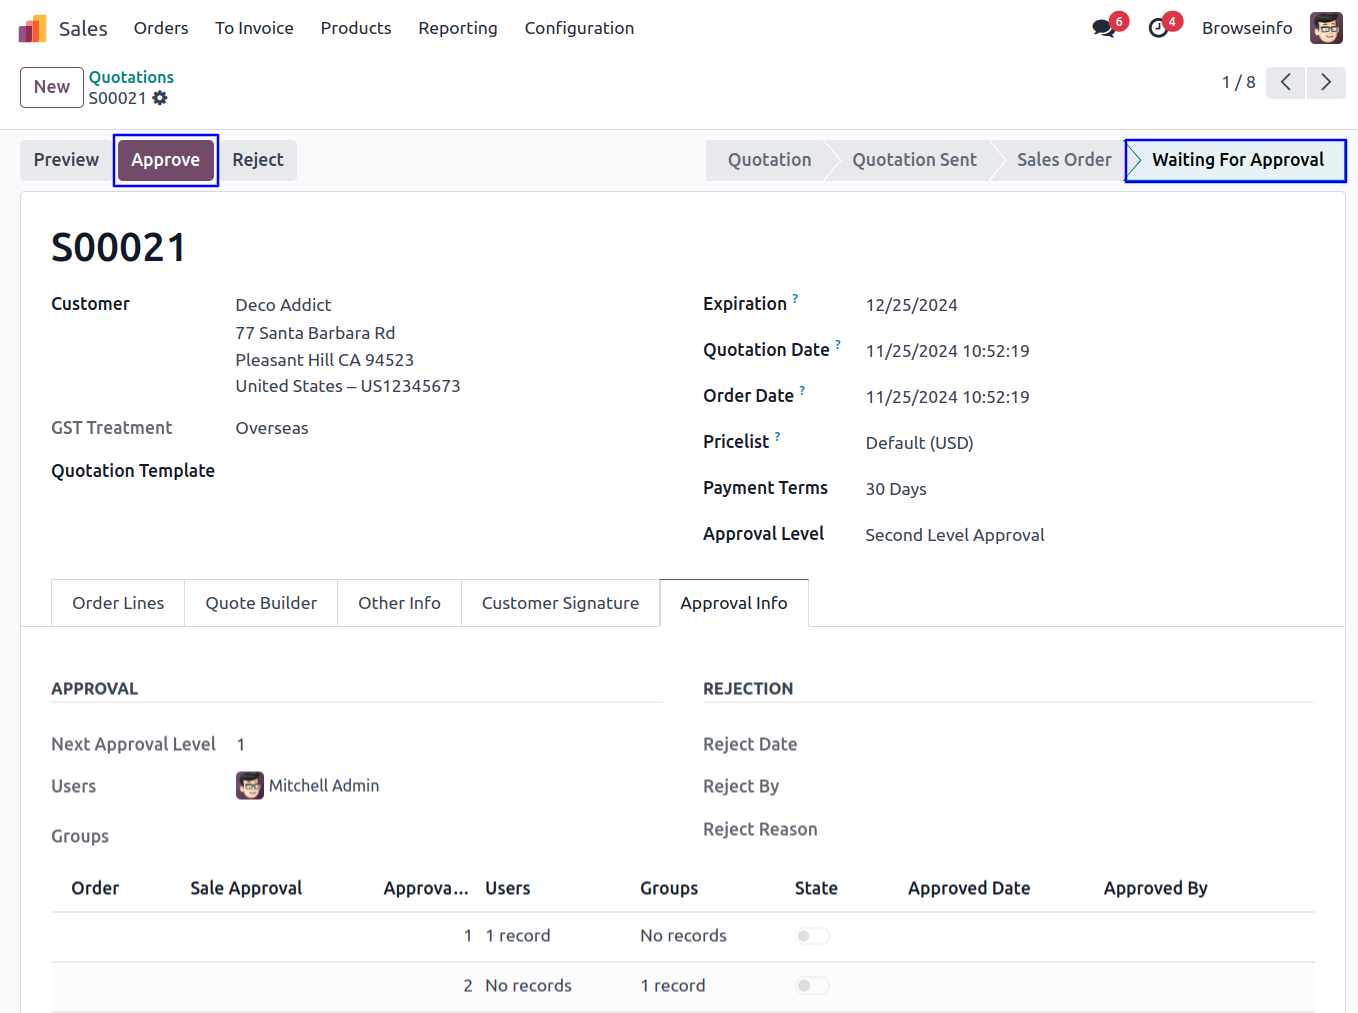Follow the Quotations breadcrumb link

131,77
